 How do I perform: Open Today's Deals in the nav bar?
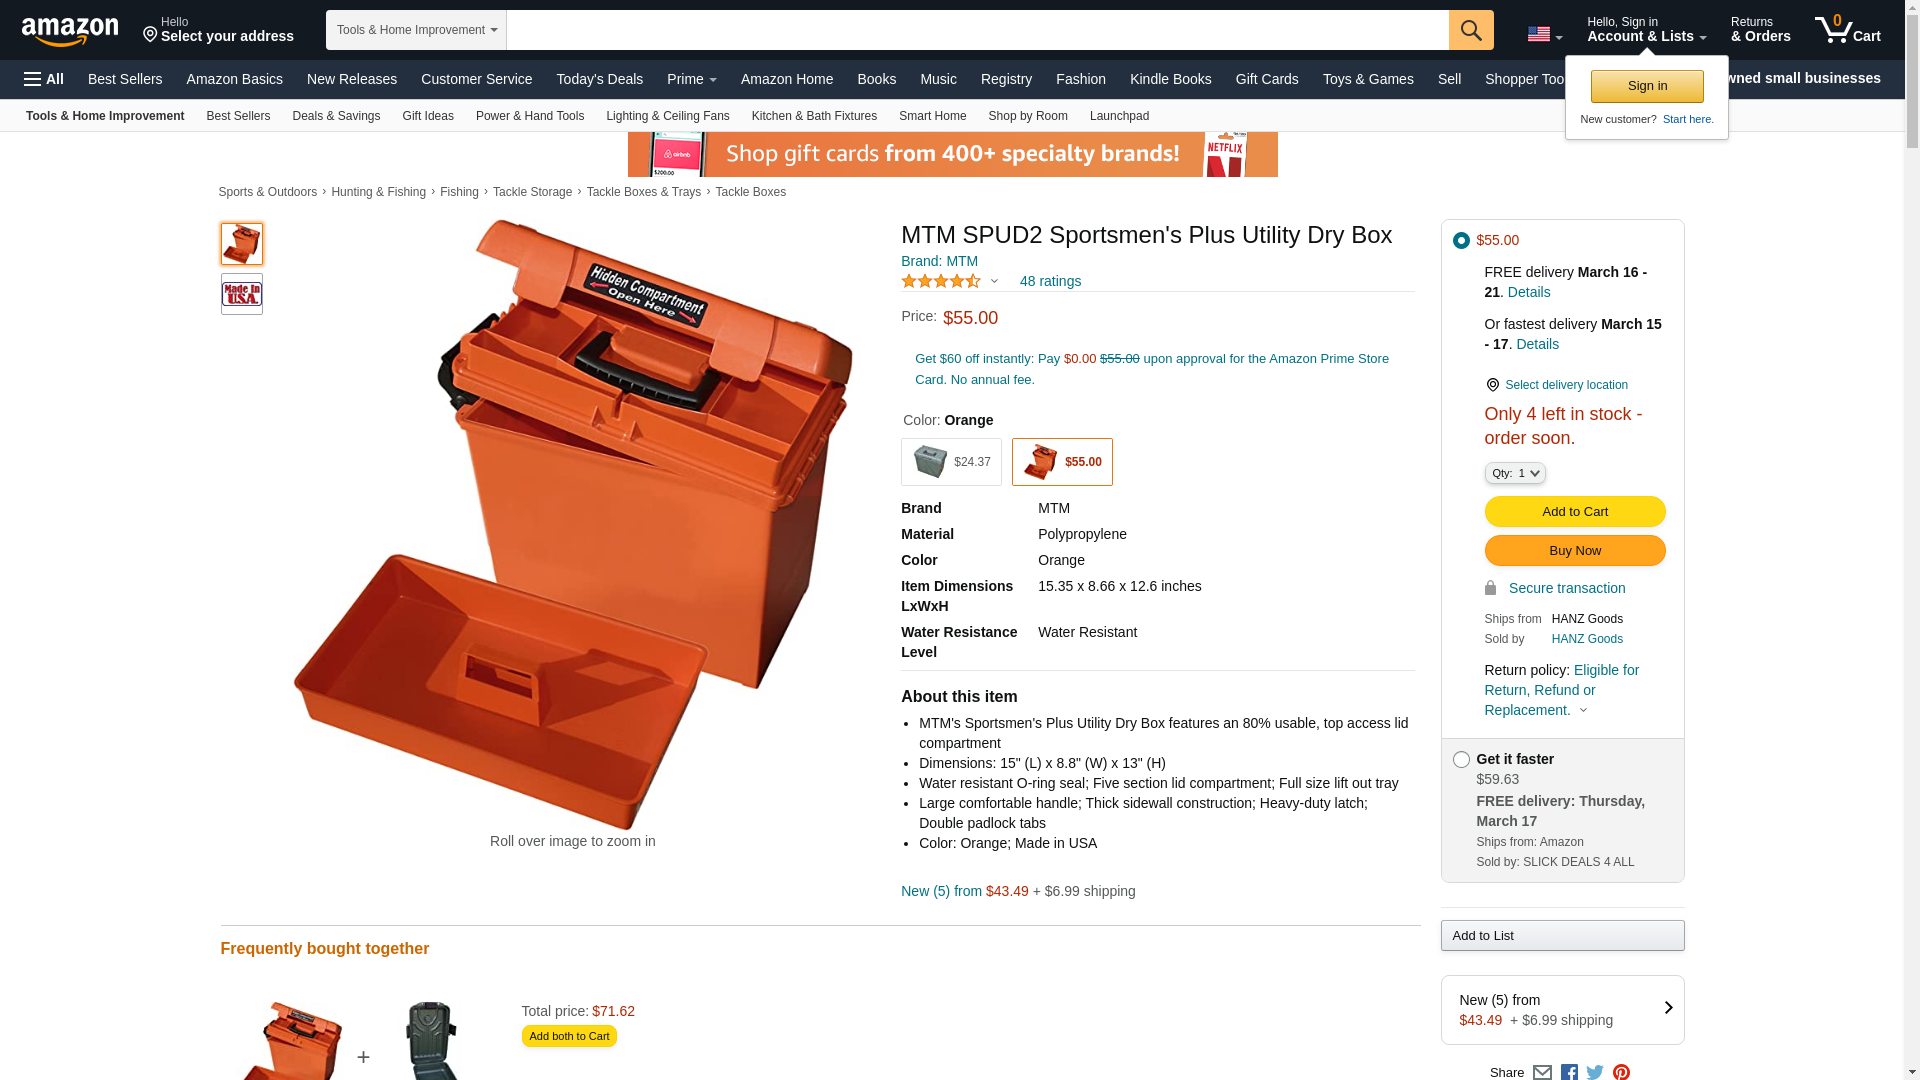click(x=599, y=79)
